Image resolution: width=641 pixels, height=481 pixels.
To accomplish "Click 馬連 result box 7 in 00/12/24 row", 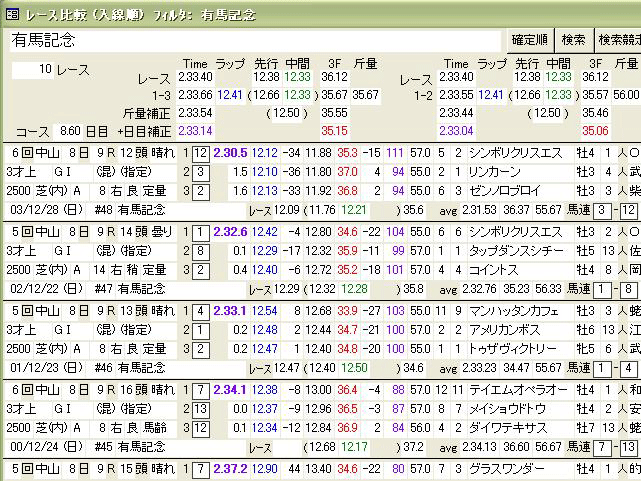I will pos(601,447).
